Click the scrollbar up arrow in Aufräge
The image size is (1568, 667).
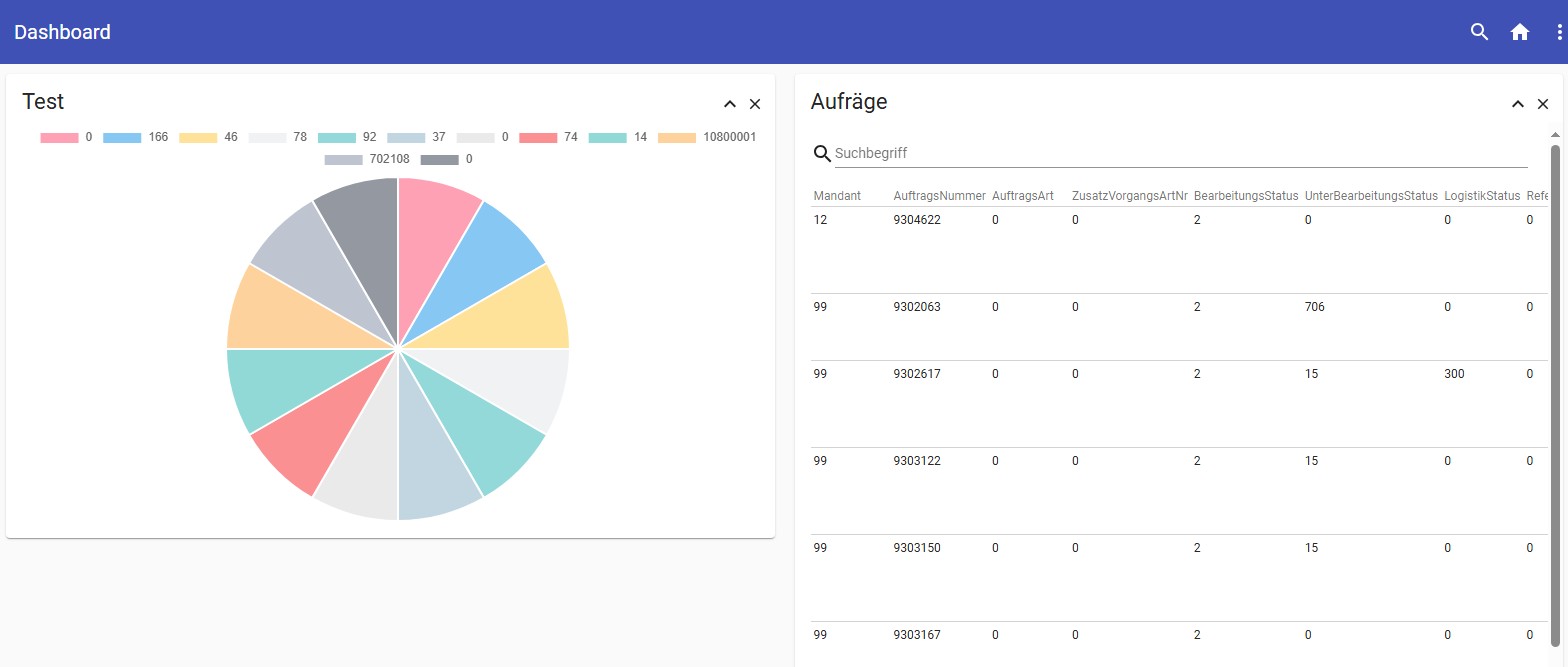(1555, 134)
